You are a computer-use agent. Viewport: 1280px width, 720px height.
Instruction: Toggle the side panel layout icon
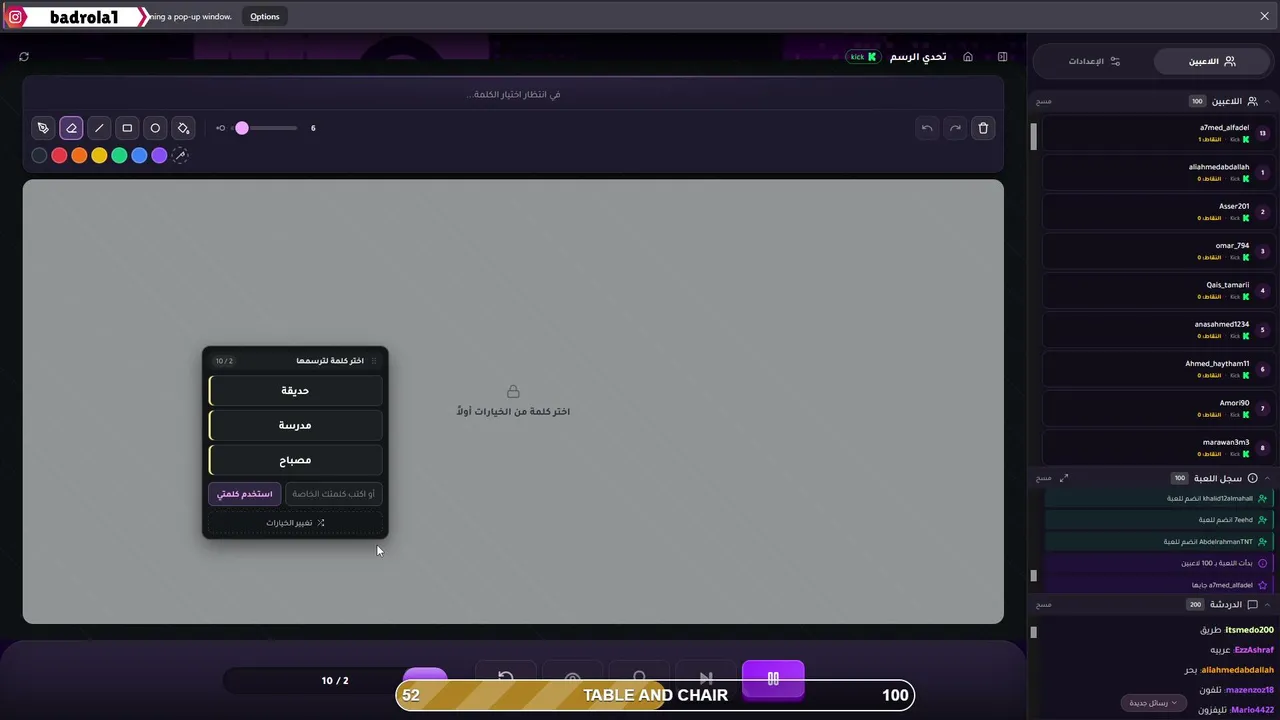[1002, 57]
